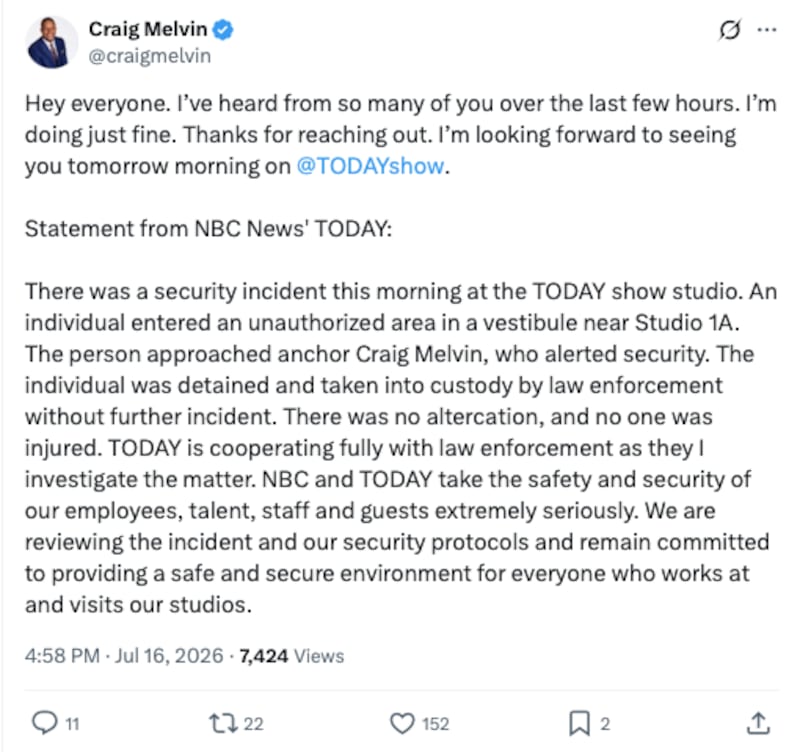
Task: Click the reply count 11
Action: click(72, 724)
